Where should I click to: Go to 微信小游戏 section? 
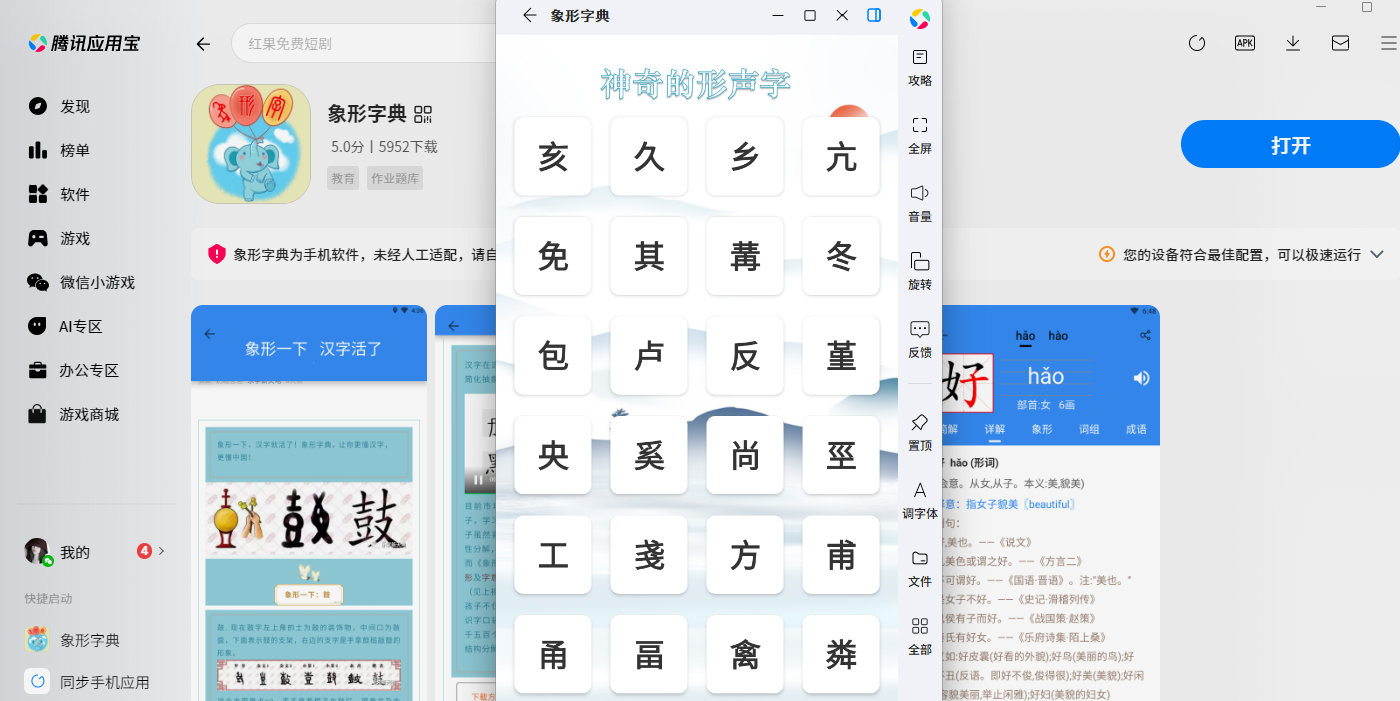click(x=81, y=282)
